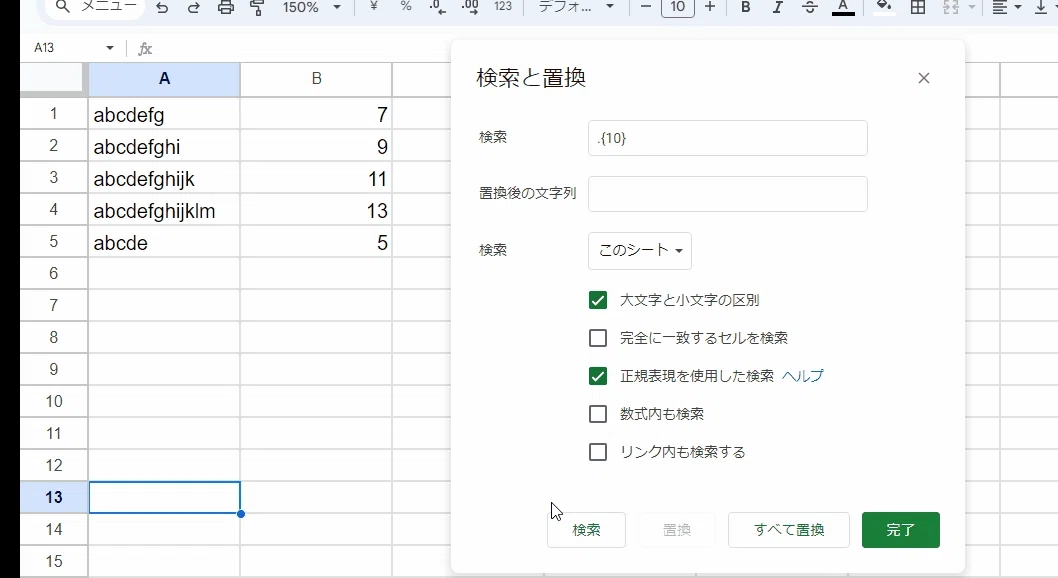Click cell B4 with value 13
The image size is (1058, 578).
(x=316, y=210)
